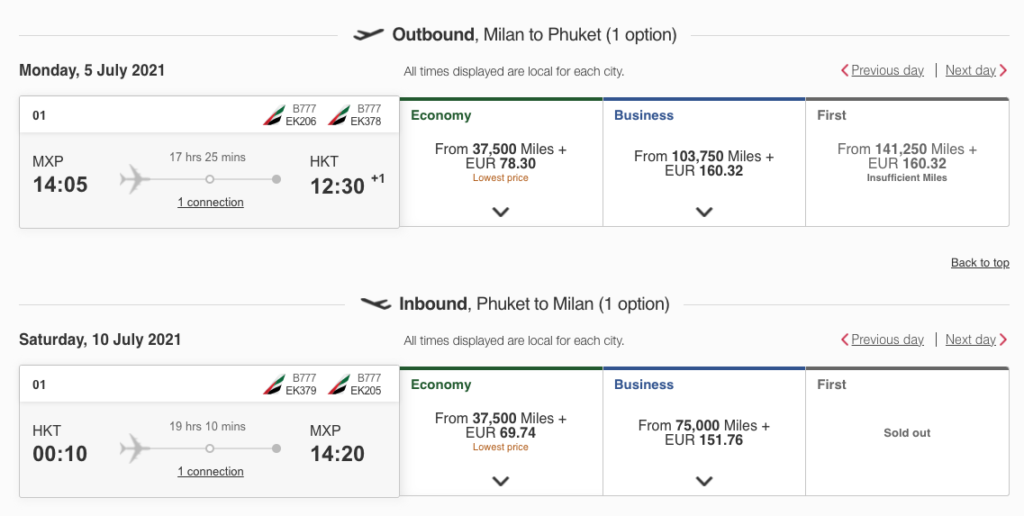This screenshot has height=516, width=1024.
Task: Click the Emirates logo beside EK378
Action: (x=338, y=116)
